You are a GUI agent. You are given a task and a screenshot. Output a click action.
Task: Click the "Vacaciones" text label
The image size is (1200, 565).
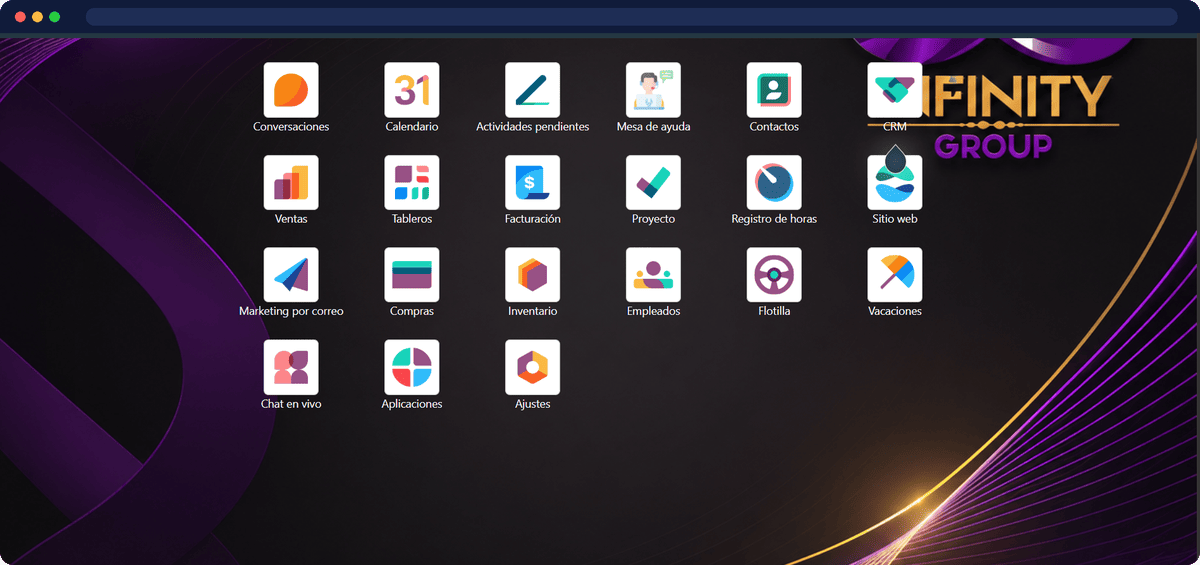coord(895,311)
